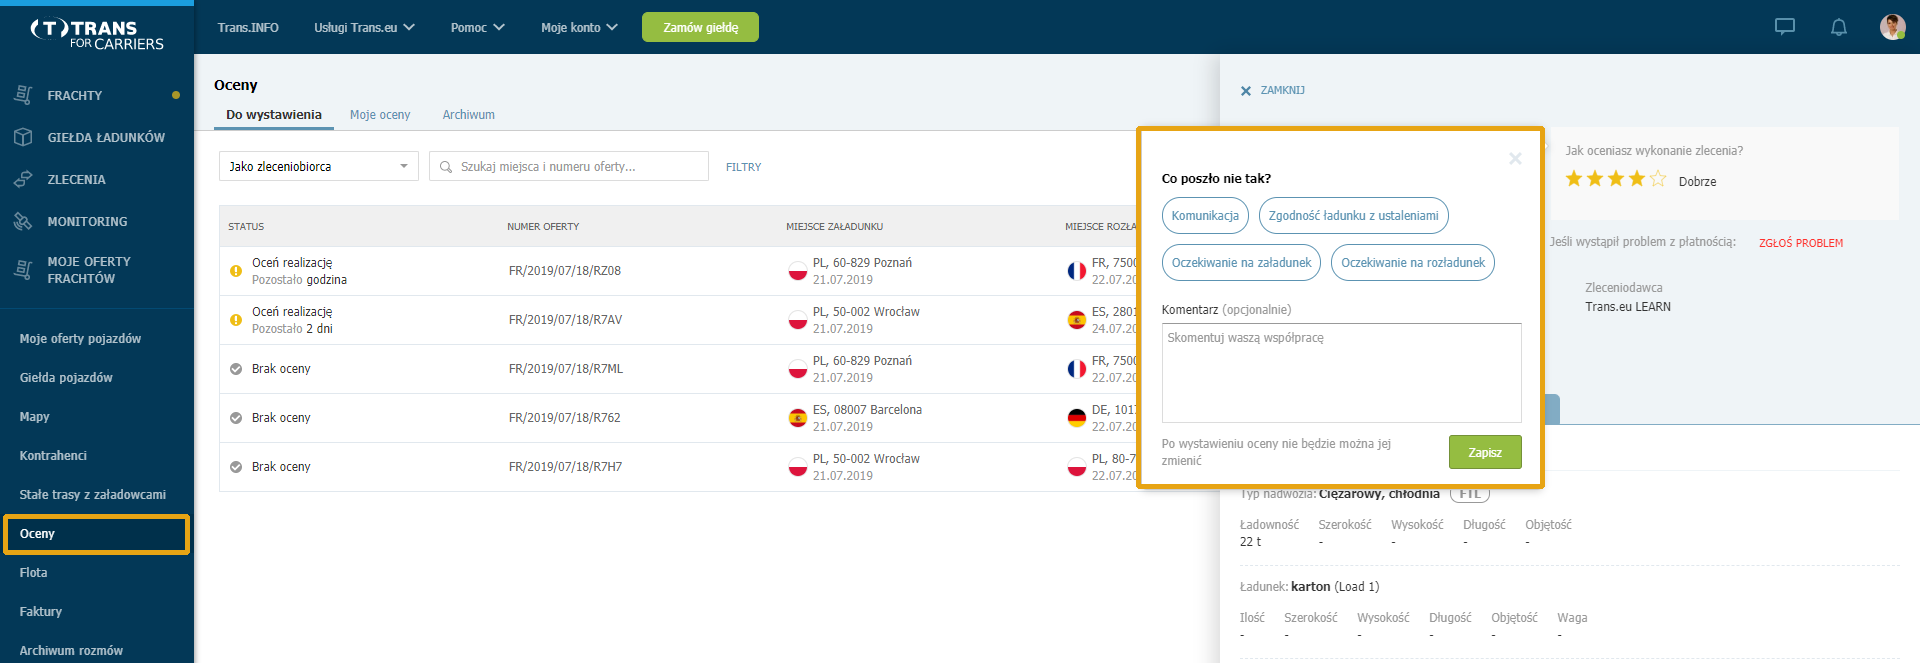Click the third rating star
The width and height of the screenshot is (1920, 663).
(x=1616, y=179)
